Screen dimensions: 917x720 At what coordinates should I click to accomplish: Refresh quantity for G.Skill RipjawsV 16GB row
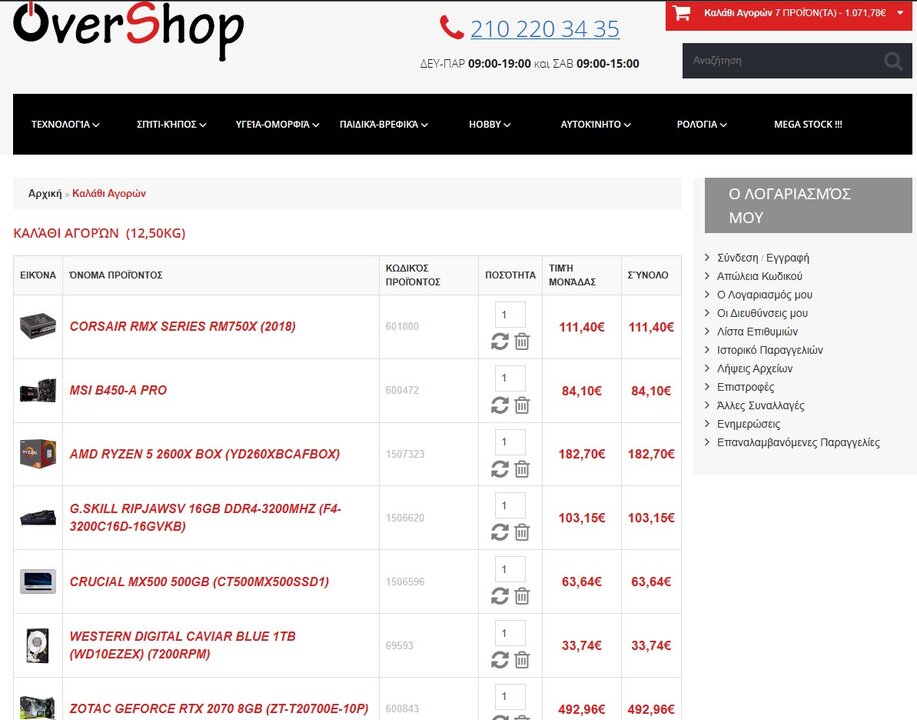pyautogui.click(x=499, y=533)
